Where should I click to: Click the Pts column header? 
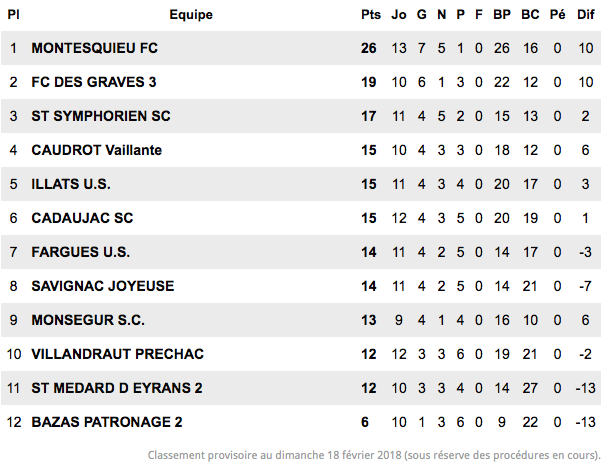371,15
